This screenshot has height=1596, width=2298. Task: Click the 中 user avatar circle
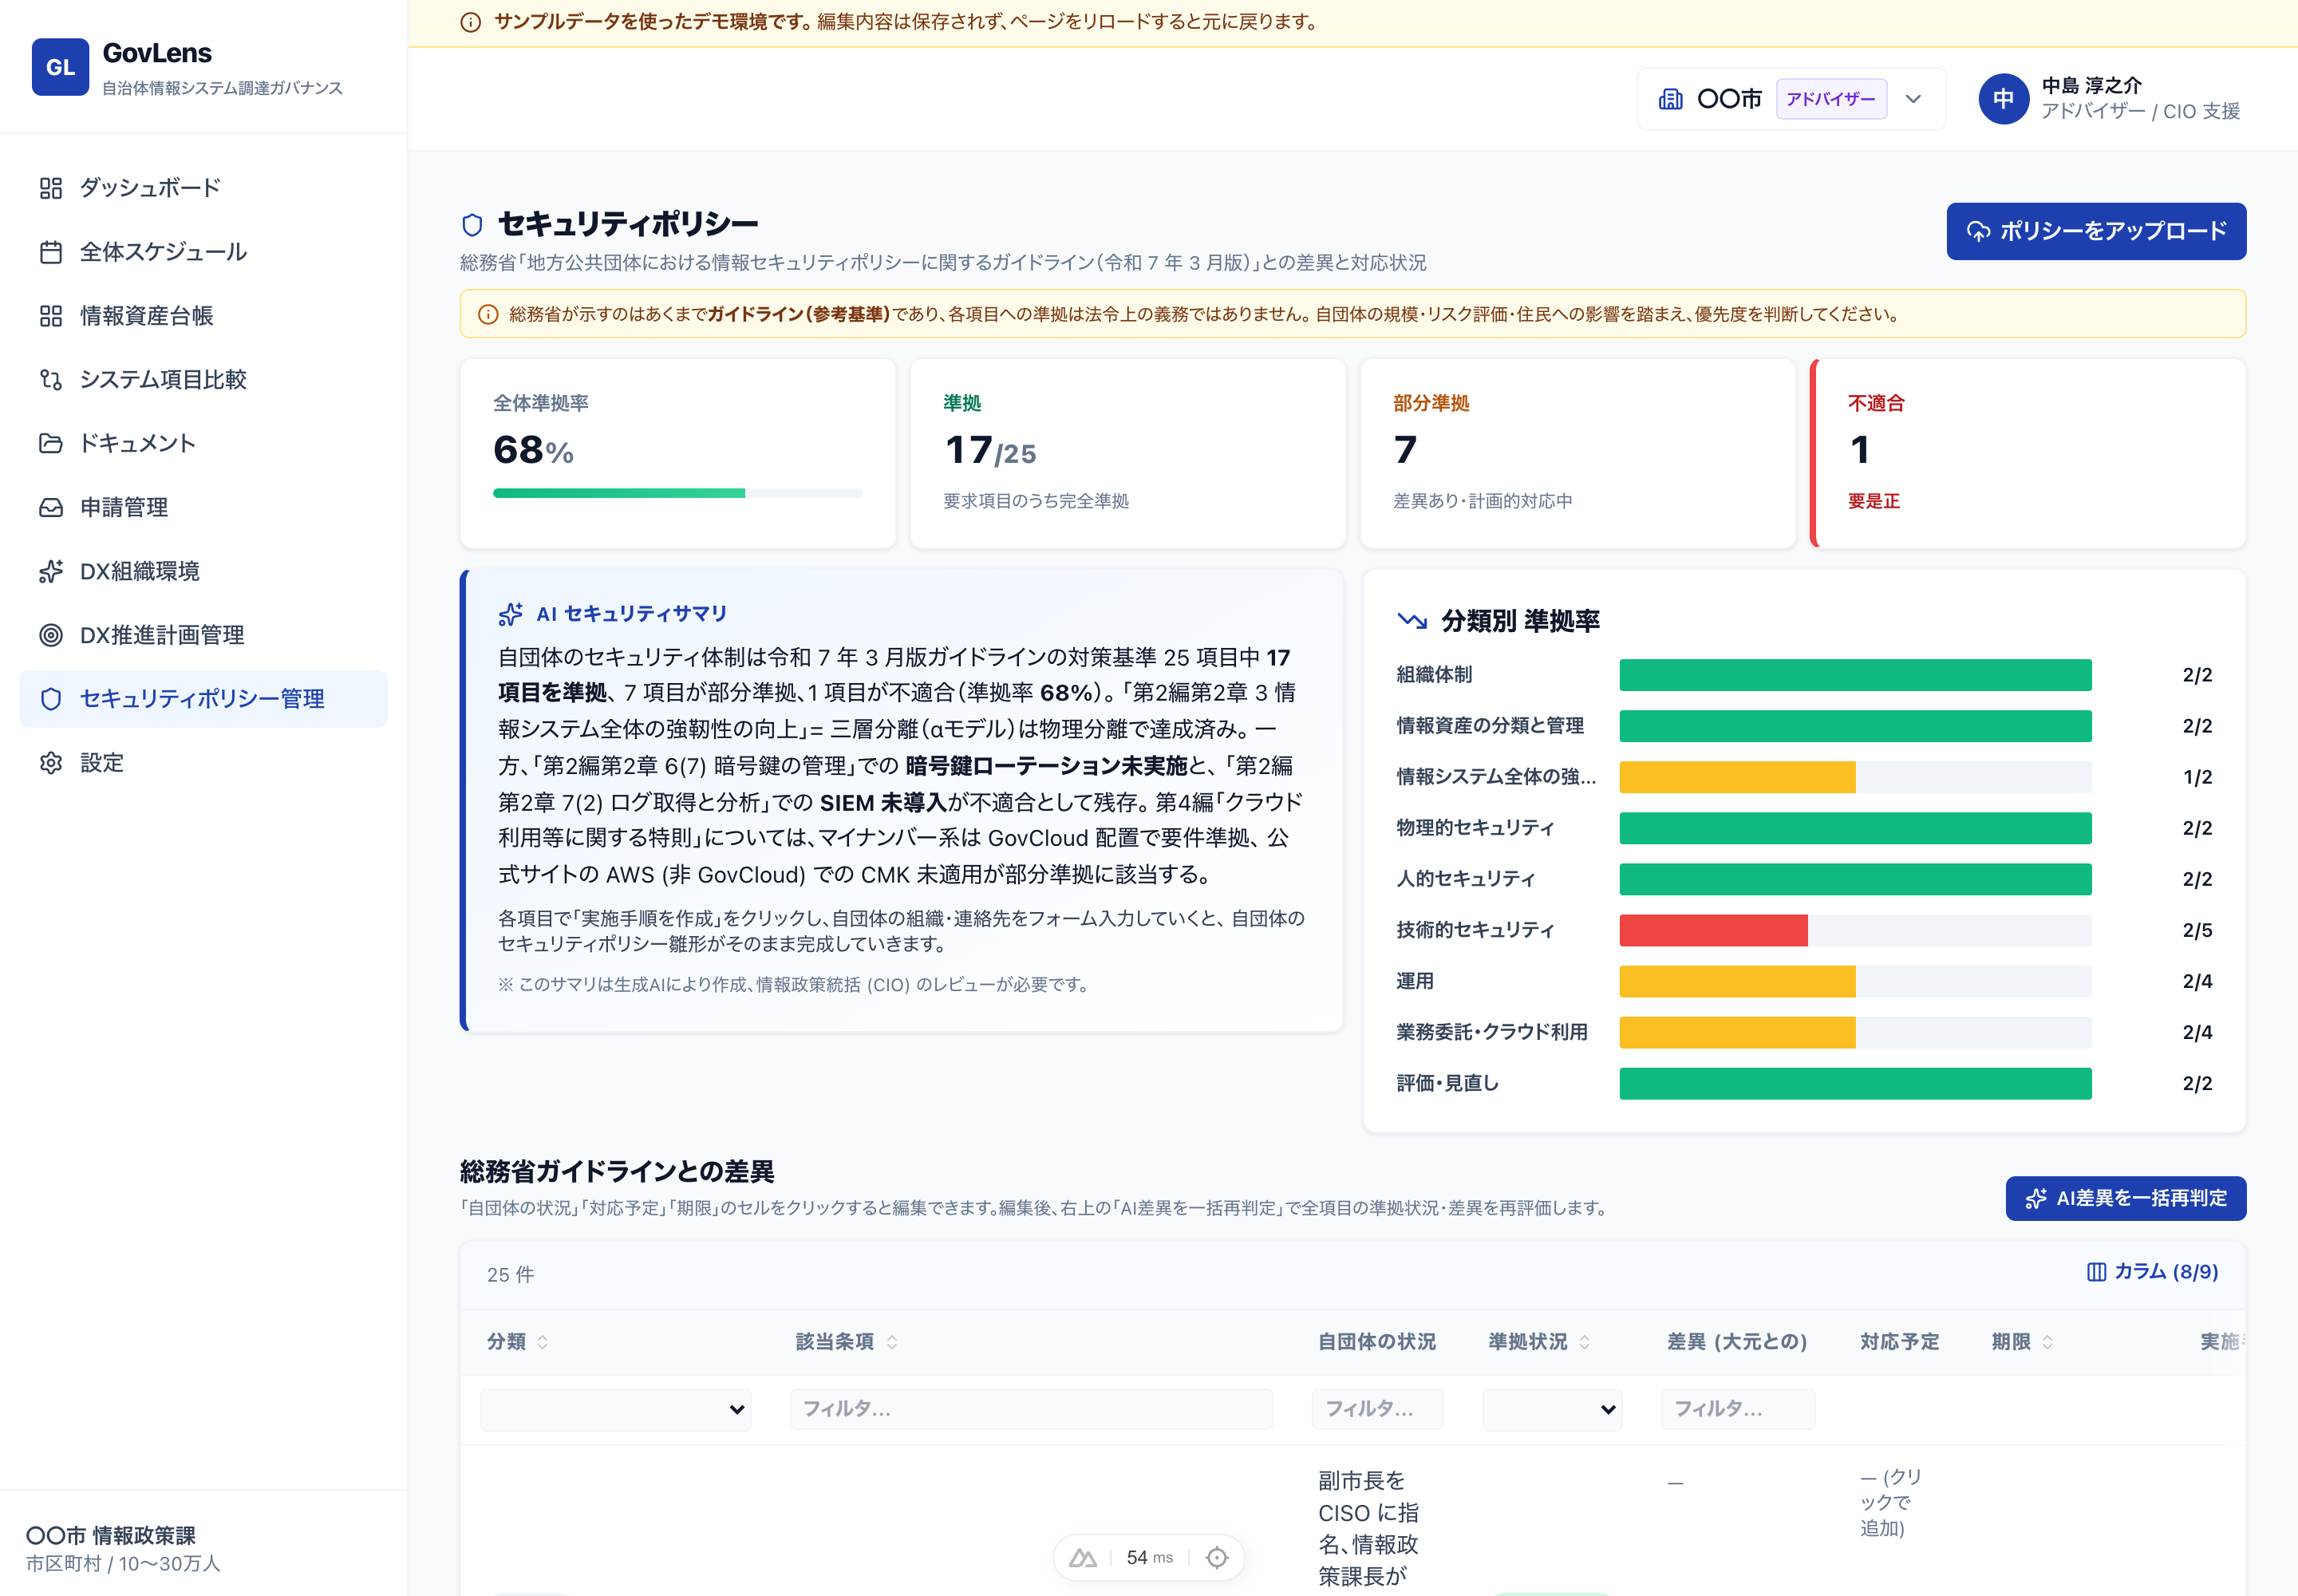[2003, 99]
